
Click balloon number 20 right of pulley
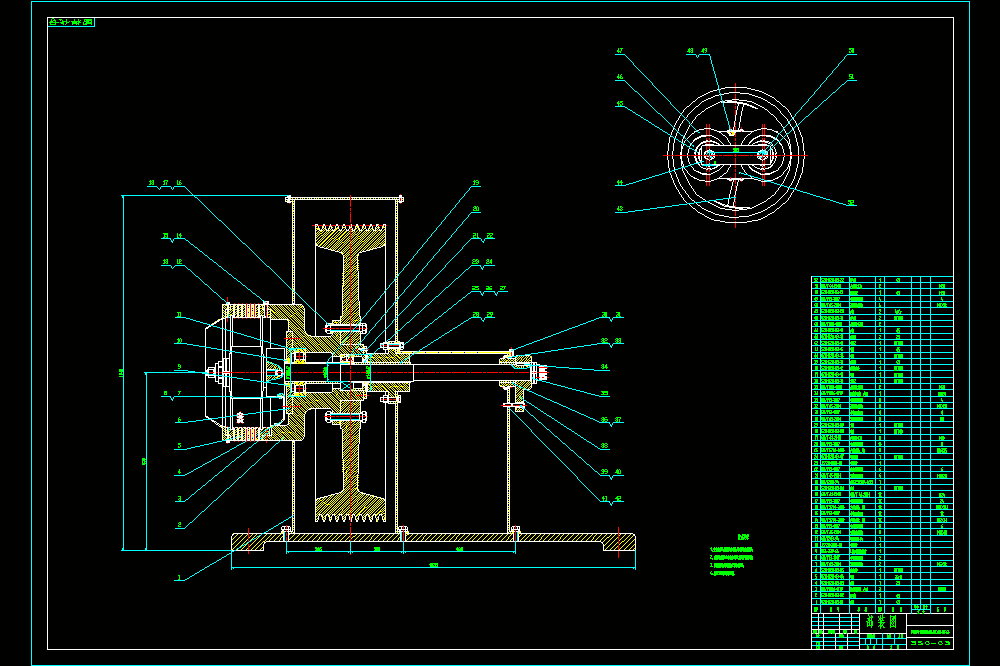click(476, 209)
